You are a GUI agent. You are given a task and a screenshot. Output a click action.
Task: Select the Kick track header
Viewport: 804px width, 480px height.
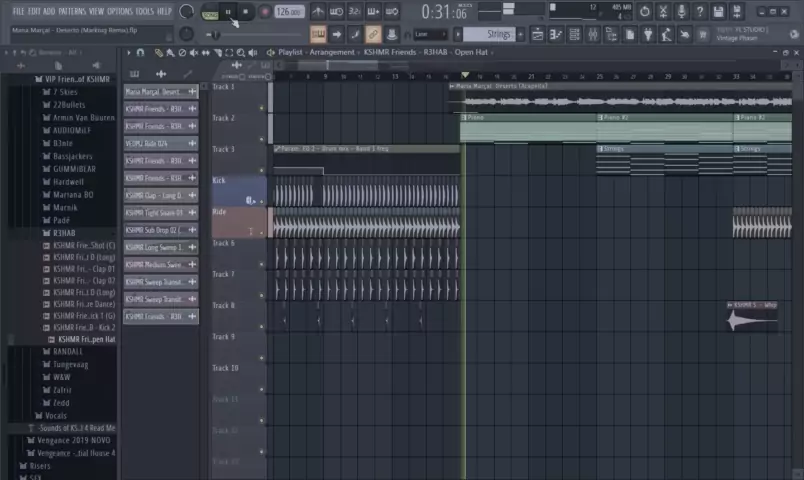(239, 191)
